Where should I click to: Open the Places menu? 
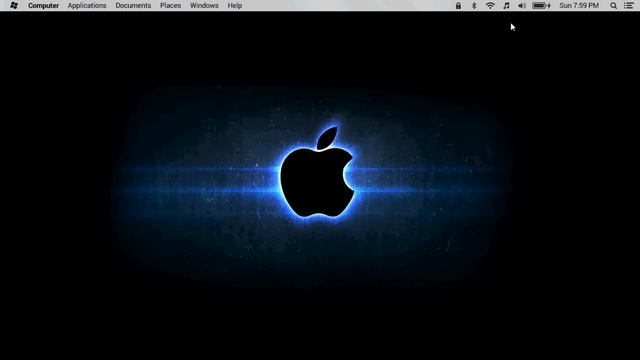[171, 5]
